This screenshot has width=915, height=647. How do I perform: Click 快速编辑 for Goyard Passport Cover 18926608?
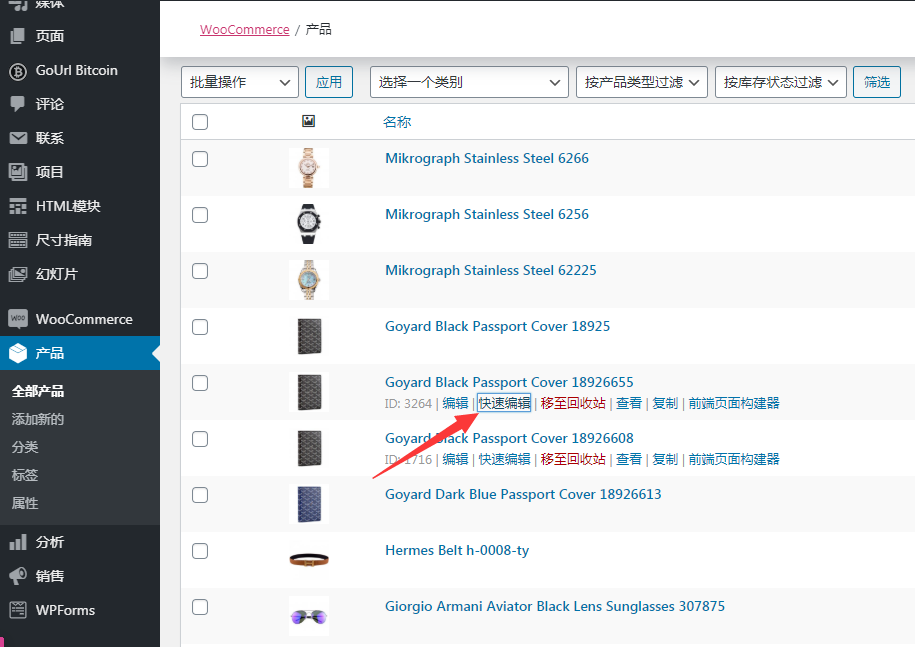click(505, 459)
